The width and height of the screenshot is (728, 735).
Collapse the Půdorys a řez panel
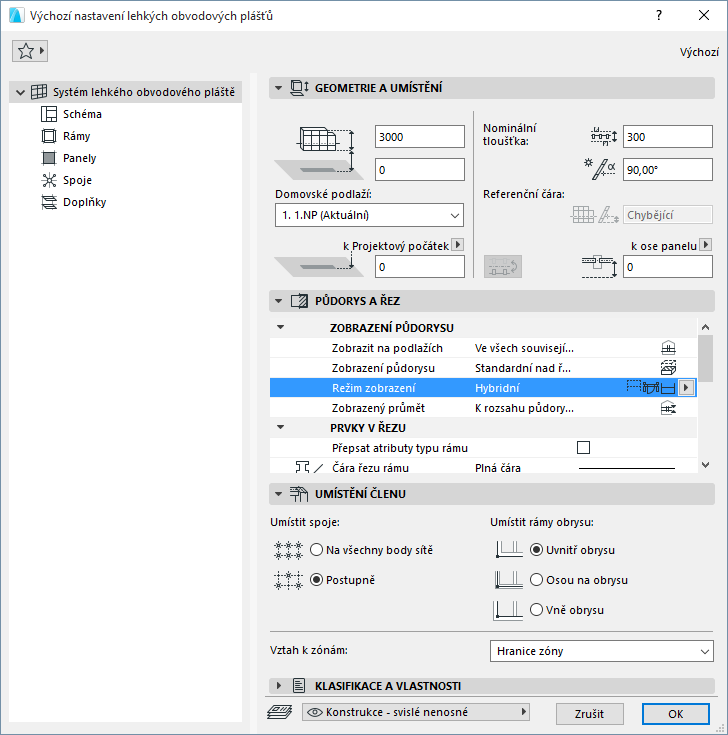(278, 301)
